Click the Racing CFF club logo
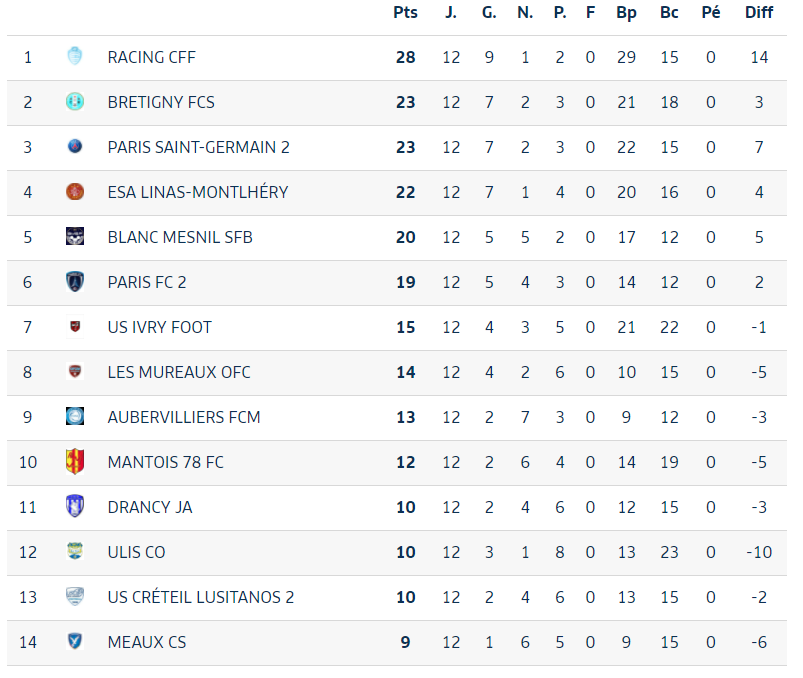This screenshot has height=678, width=803. point(75,56)
